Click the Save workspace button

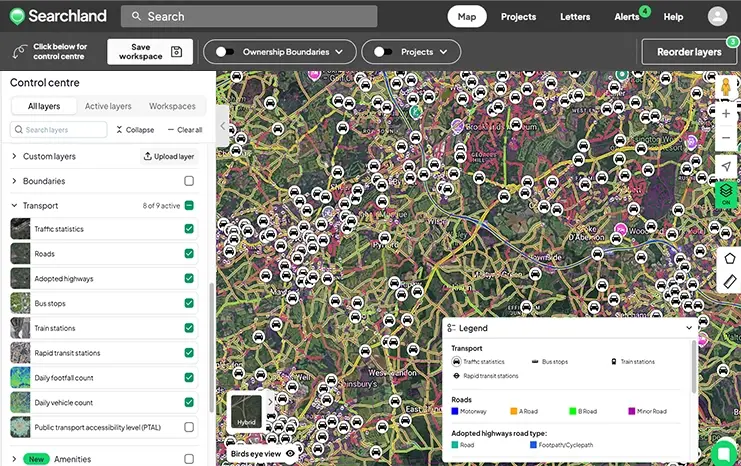tap(150, 52)
